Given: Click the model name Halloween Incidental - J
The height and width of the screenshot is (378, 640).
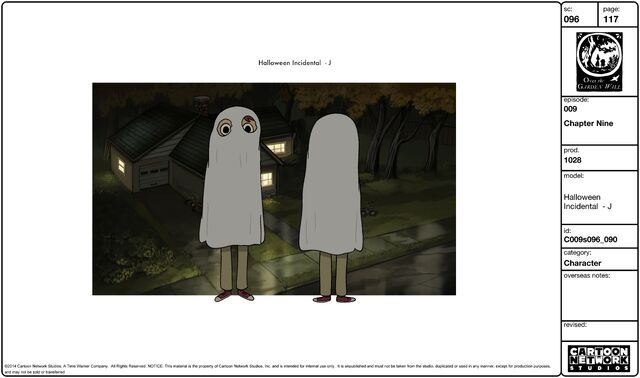Looking at the screenshot, I should (x=587, y=202).
